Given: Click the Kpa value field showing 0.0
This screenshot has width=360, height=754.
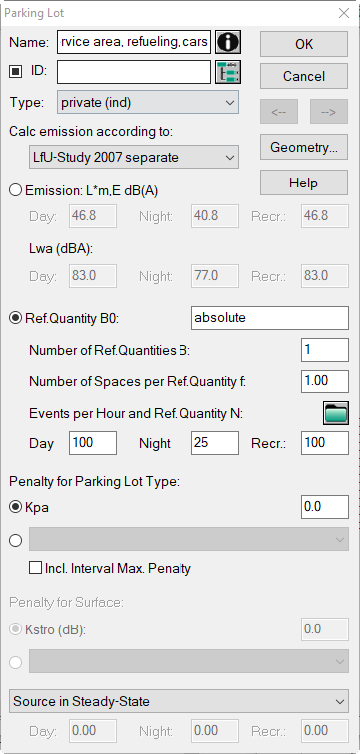Looking at the screenshot, I should tap(325, 507).
